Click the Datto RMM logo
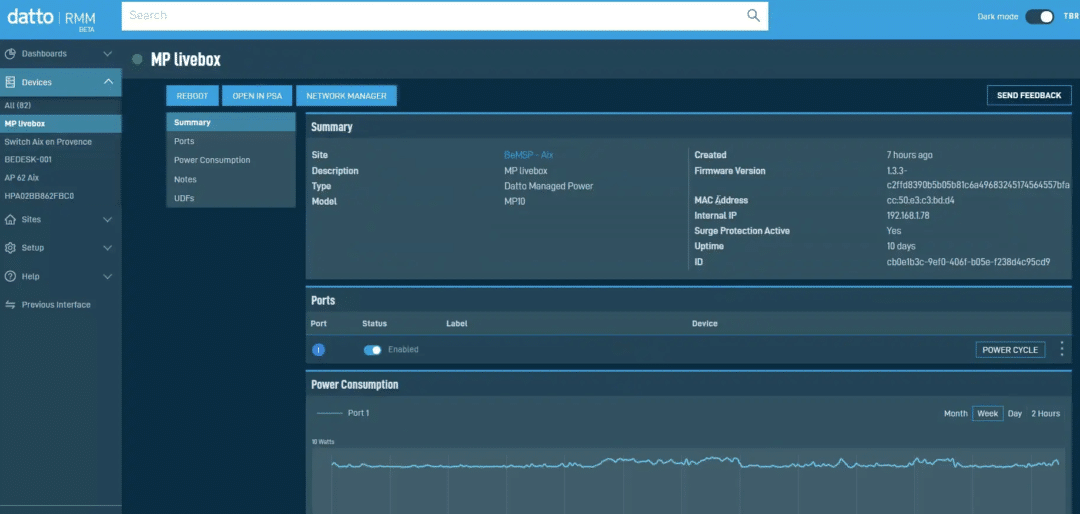1080x514 pixels. tap(51, 18)
